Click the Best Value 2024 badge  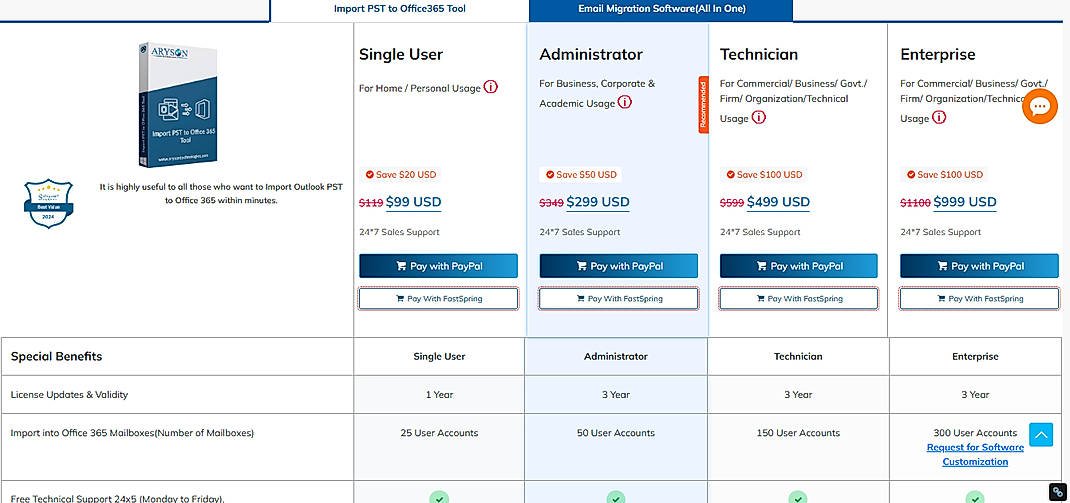pos(48,203)
